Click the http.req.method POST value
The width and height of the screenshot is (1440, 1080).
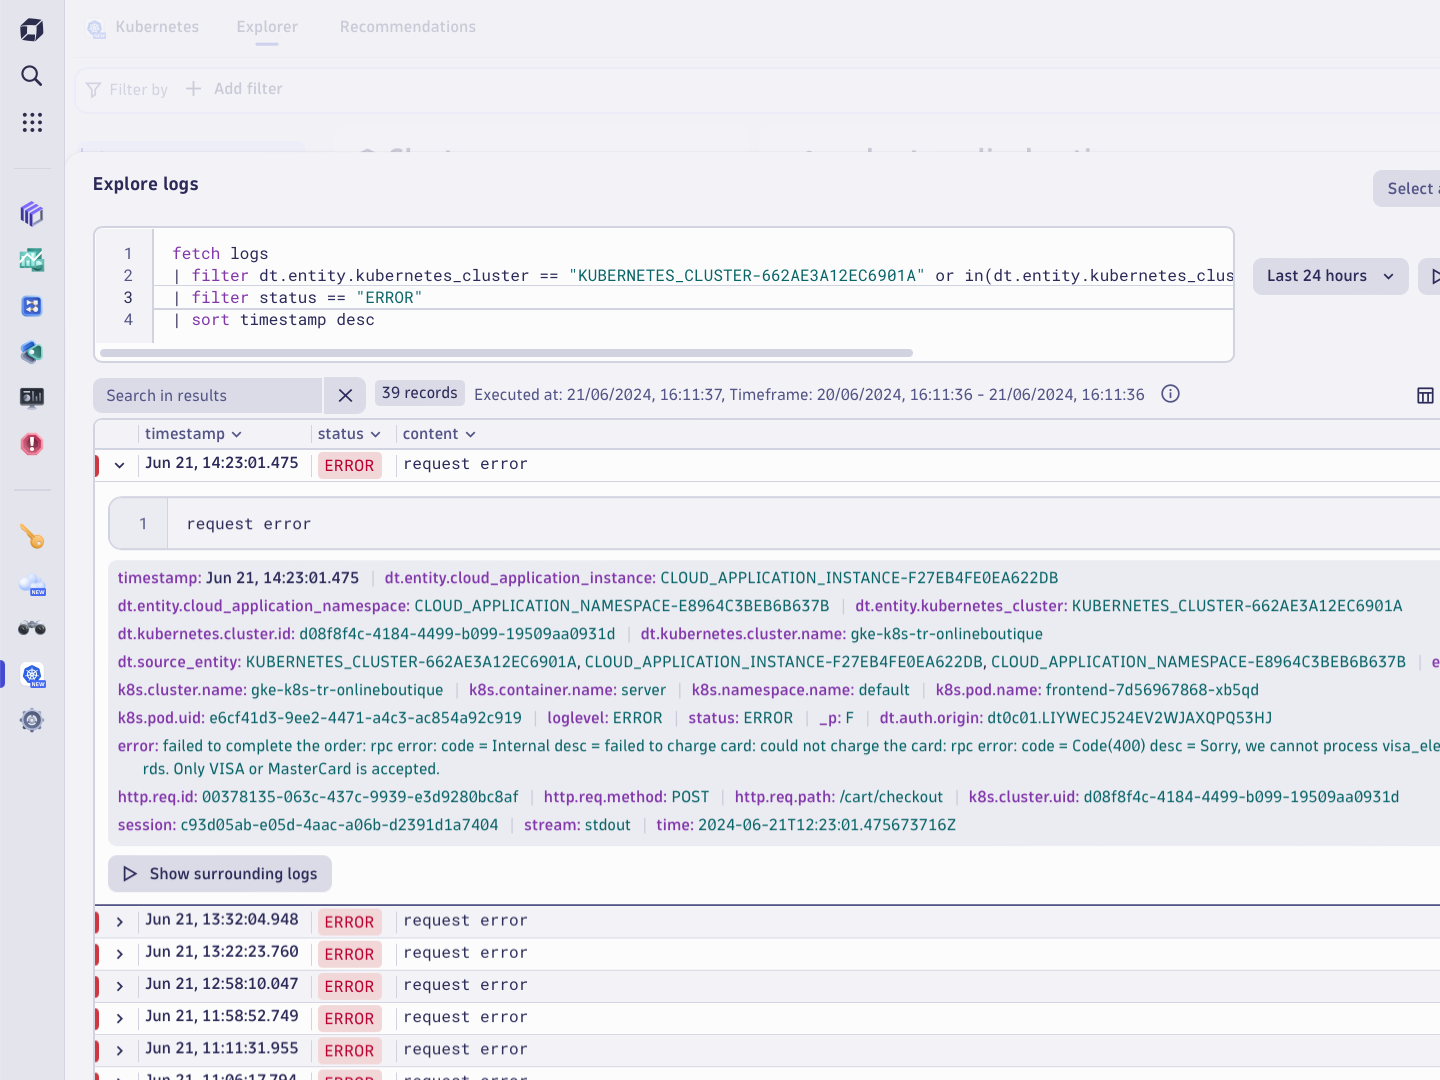pos(690,797)
